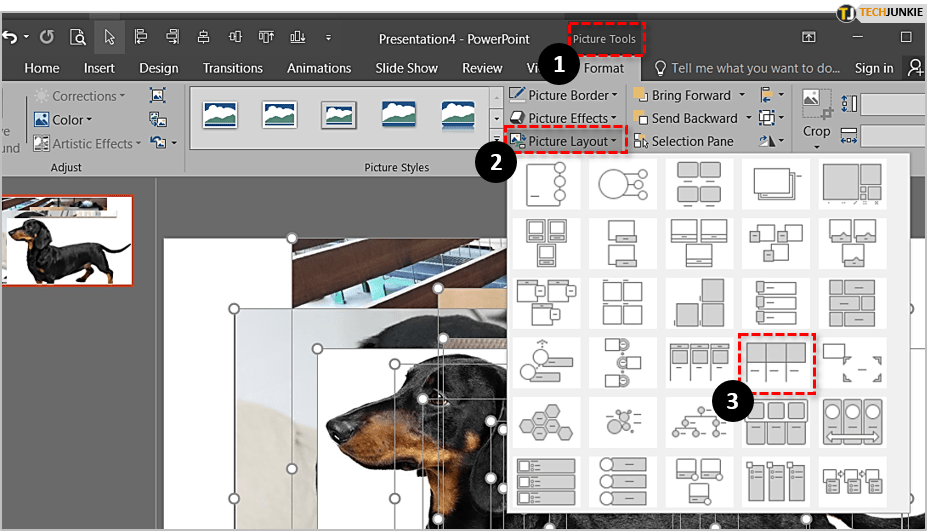Click the Artistic Effects icon

(x=42, y=143)
